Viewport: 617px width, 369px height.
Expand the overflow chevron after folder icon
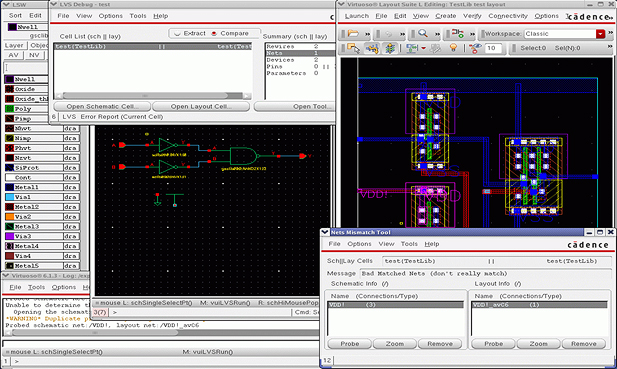(367, 34)
